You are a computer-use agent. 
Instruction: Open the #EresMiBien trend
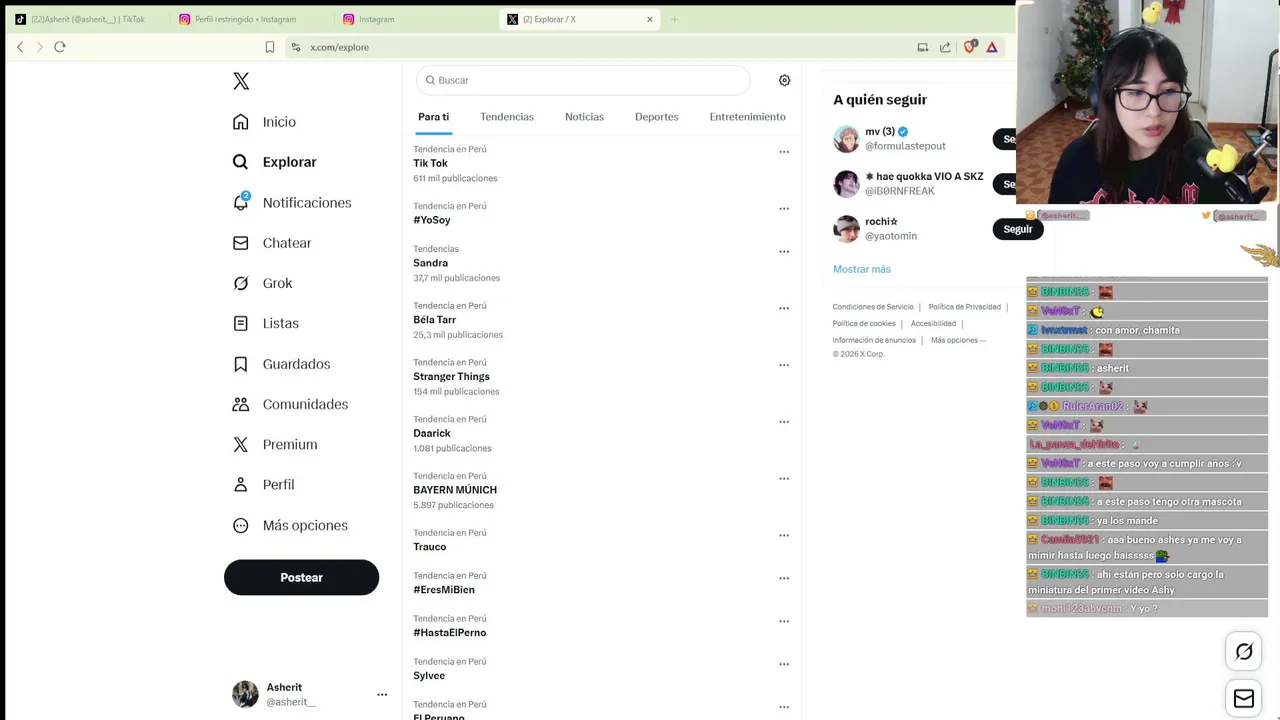(x=444, y=590)
